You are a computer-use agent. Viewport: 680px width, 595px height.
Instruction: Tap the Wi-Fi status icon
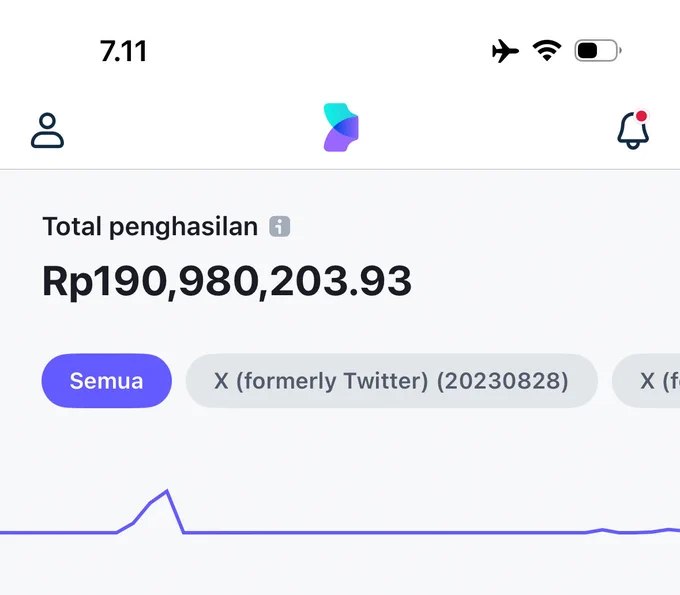(x=547, y=50)
